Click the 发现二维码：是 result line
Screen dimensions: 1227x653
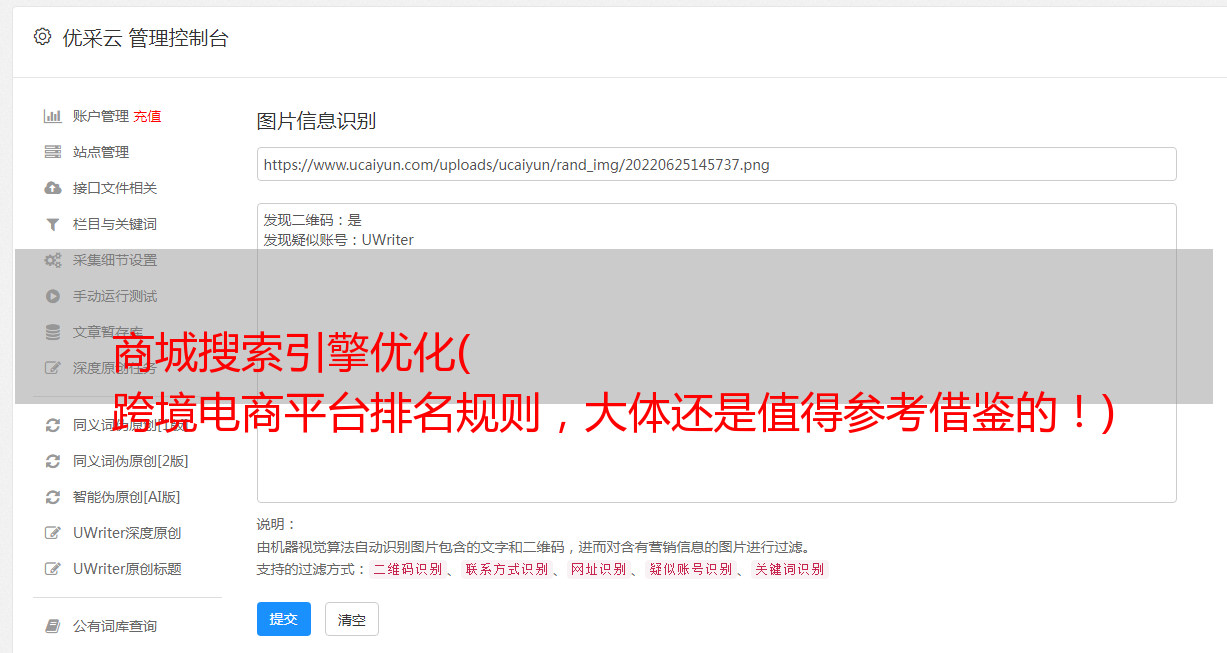coord(313,220)
